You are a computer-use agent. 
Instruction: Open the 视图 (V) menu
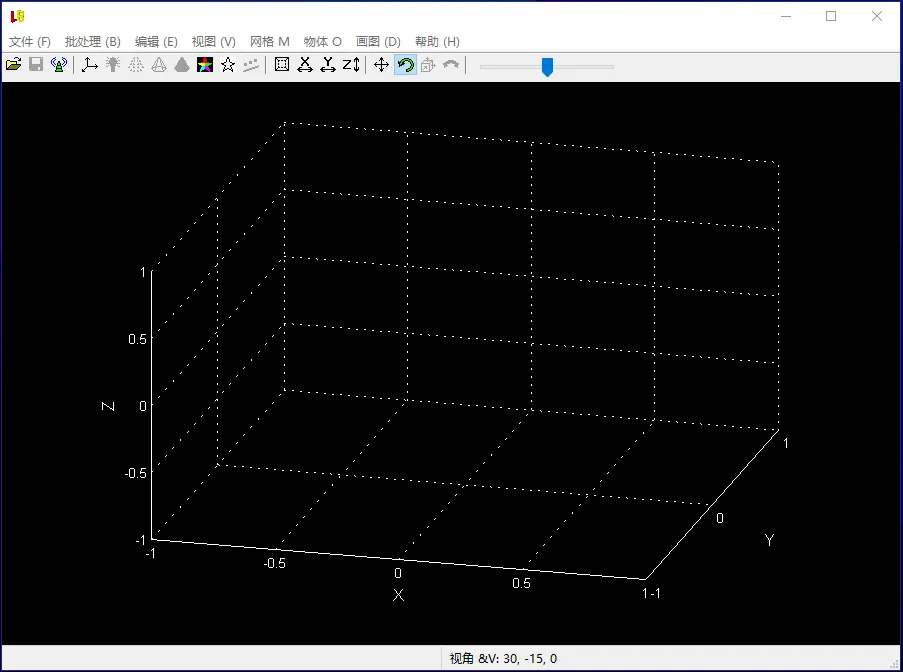pos(214,41)
